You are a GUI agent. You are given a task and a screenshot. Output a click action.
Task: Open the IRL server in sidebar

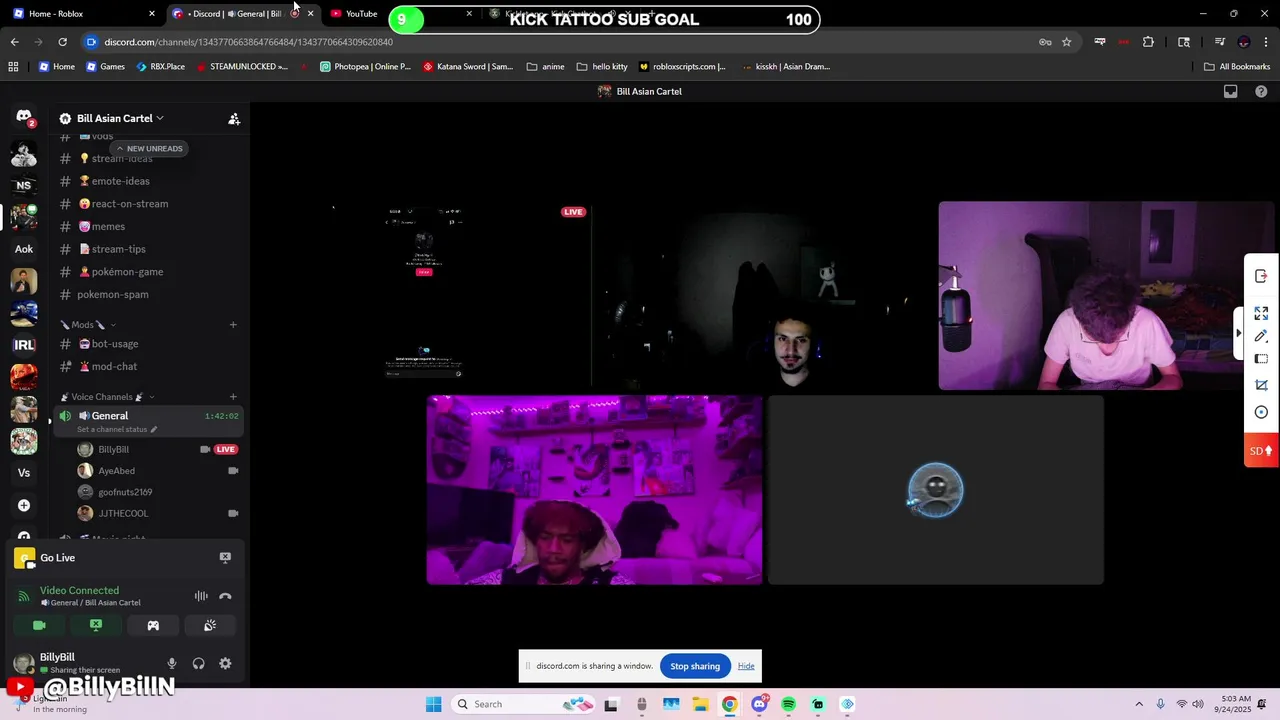point(24,345)
